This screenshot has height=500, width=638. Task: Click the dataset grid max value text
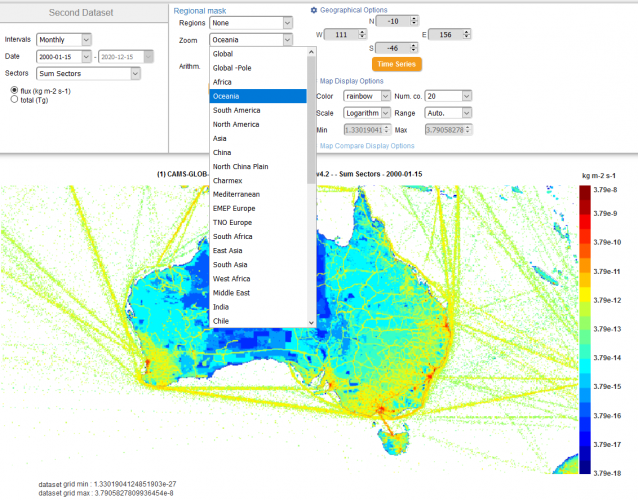click(x=106, y=493)
